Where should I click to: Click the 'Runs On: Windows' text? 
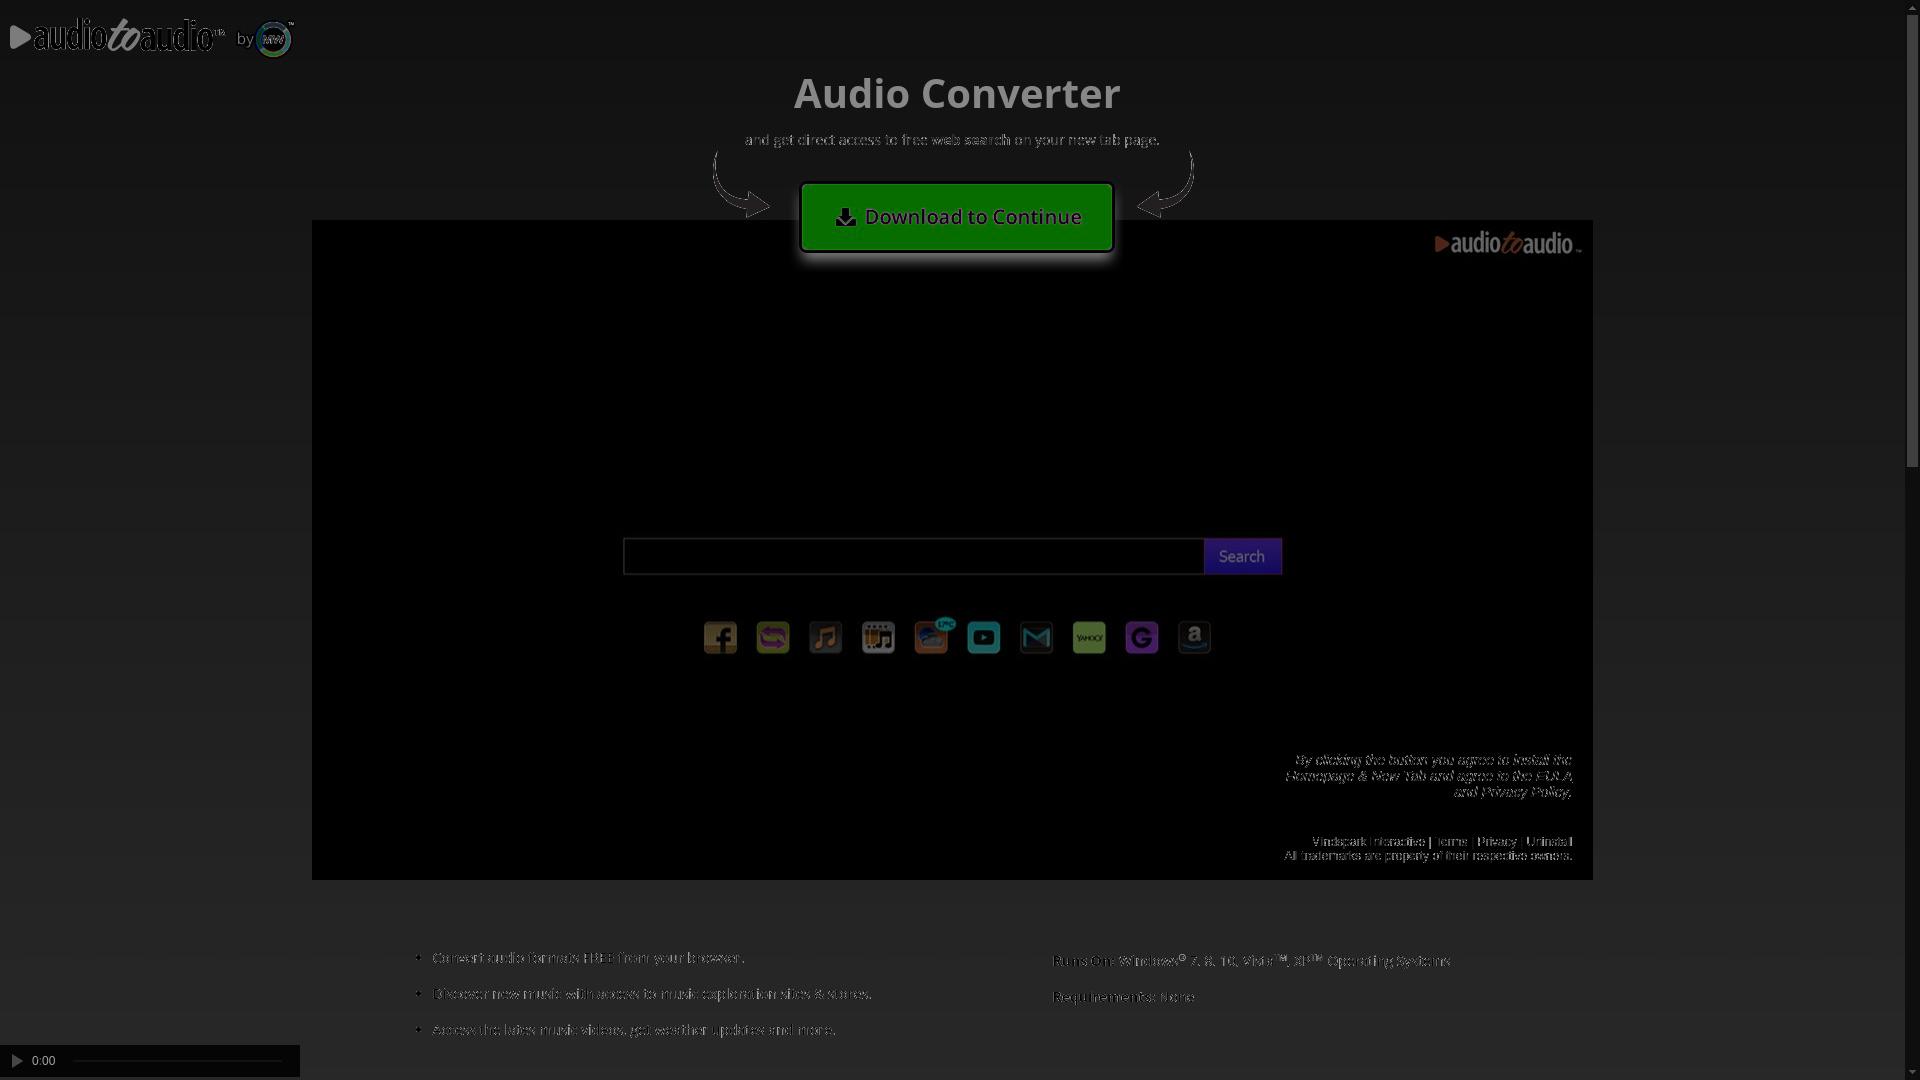point(1251,961)
